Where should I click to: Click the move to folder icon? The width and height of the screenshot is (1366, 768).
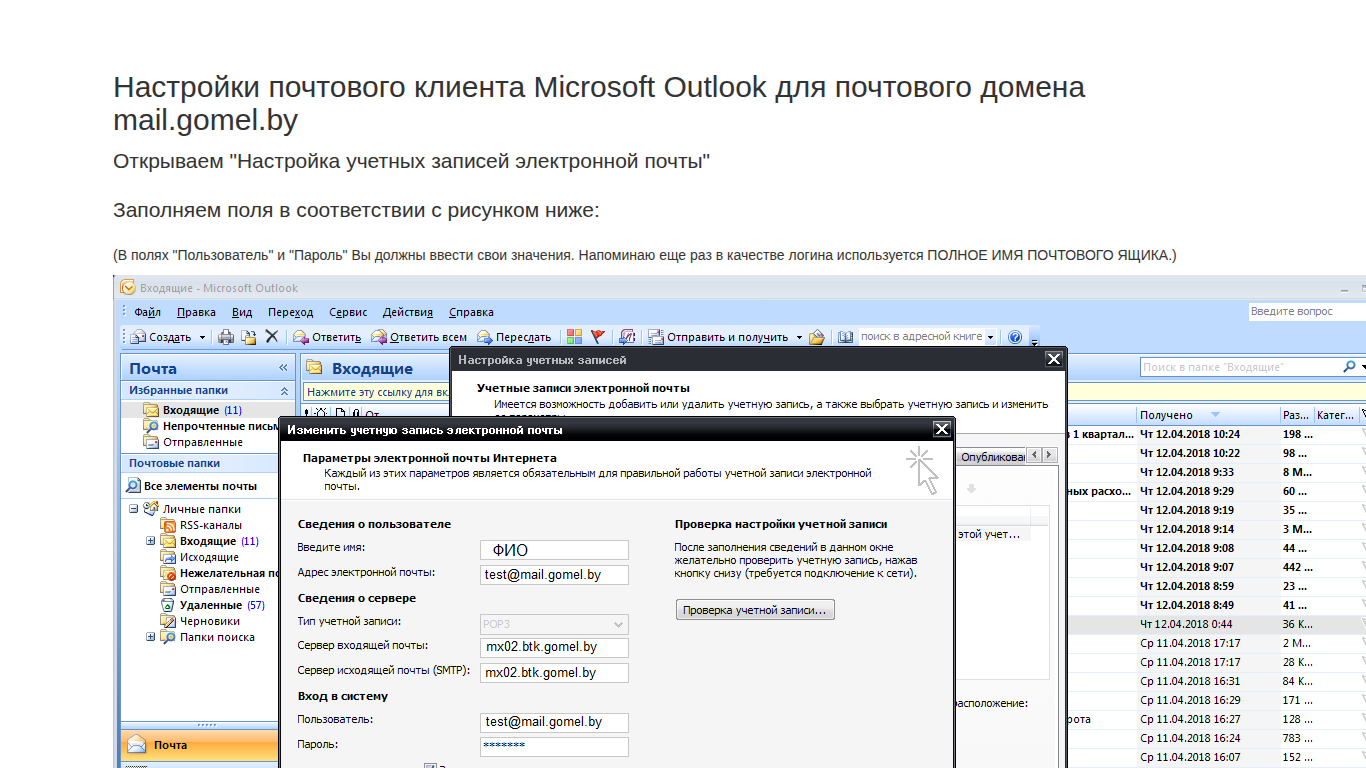[248, 337]
